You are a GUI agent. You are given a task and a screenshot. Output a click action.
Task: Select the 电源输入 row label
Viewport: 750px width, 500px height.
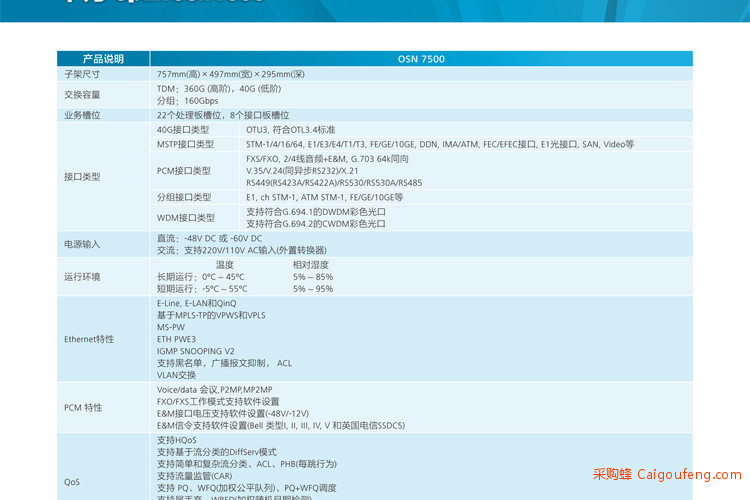tap(82, 244)
